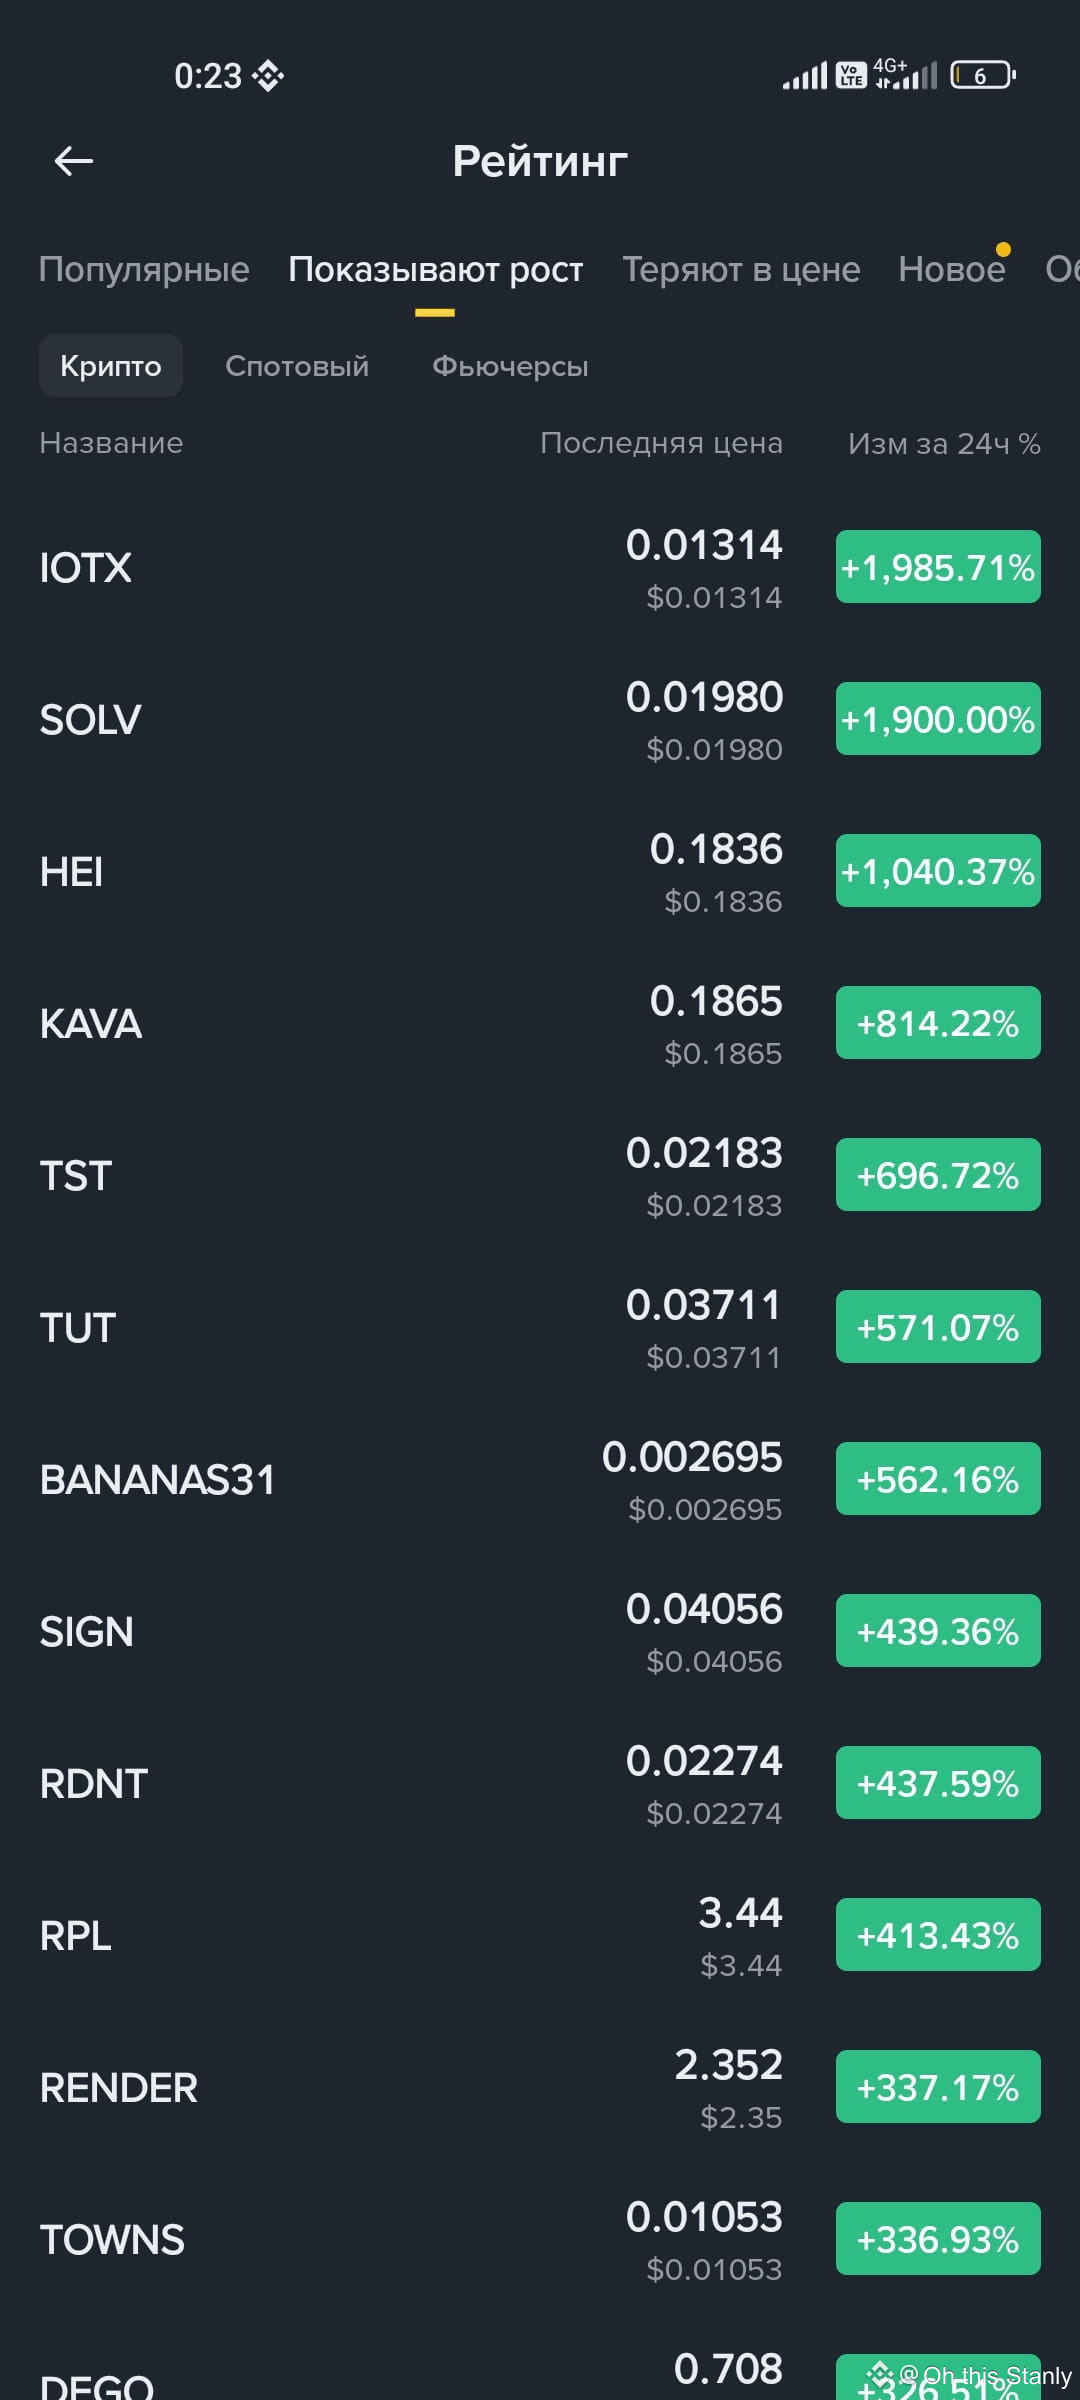1080x2400 pixels.
Task: Sort by Изм за 24ч % header
Action: 944,443
